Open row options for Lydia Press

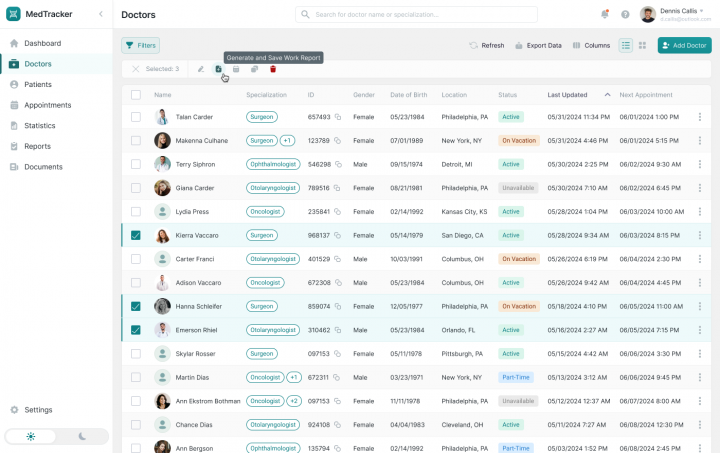(x=699, y=212)
